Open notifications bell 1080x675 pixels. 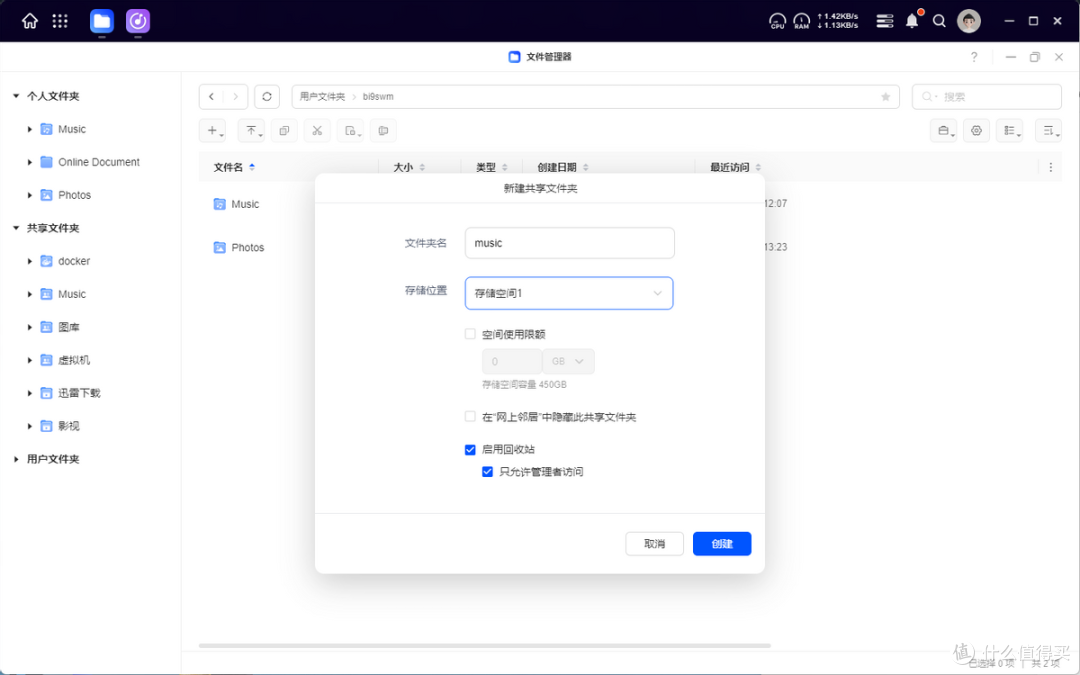coord(912,21)
